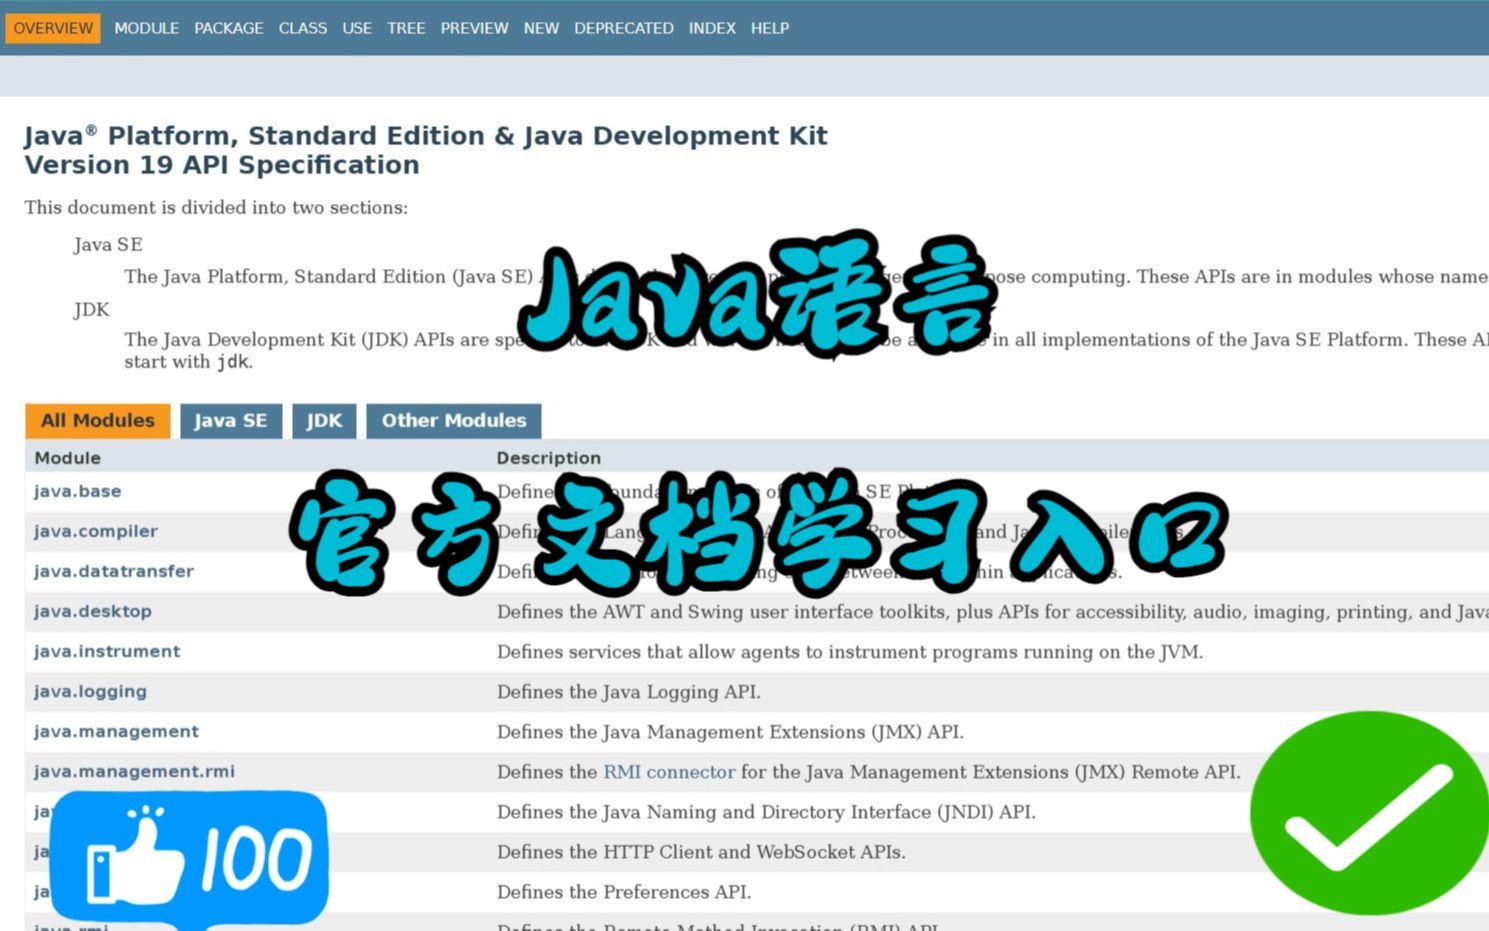
Task: Open the java.compiler module
Action: [95, 531]
